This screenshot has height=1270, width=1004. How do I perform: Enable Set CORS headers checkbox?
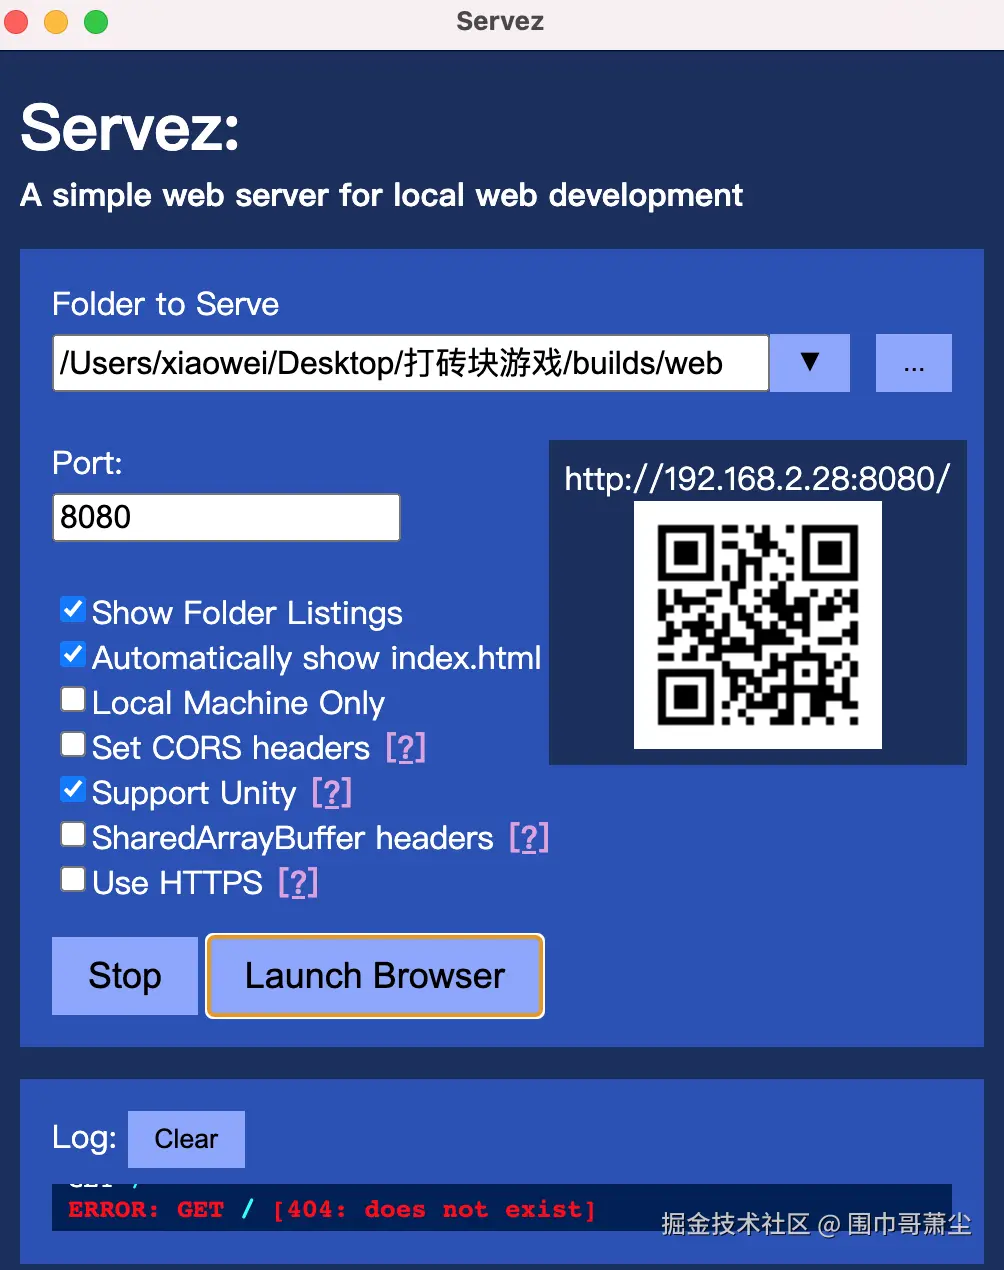coord(73,744)
